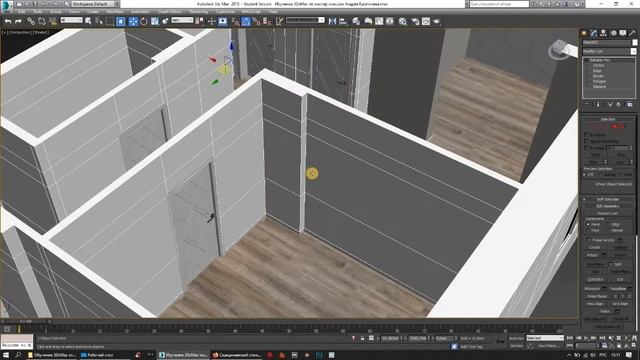Open the Modifier List dropdown
The image size is (640, 360).
click(609, 51)
